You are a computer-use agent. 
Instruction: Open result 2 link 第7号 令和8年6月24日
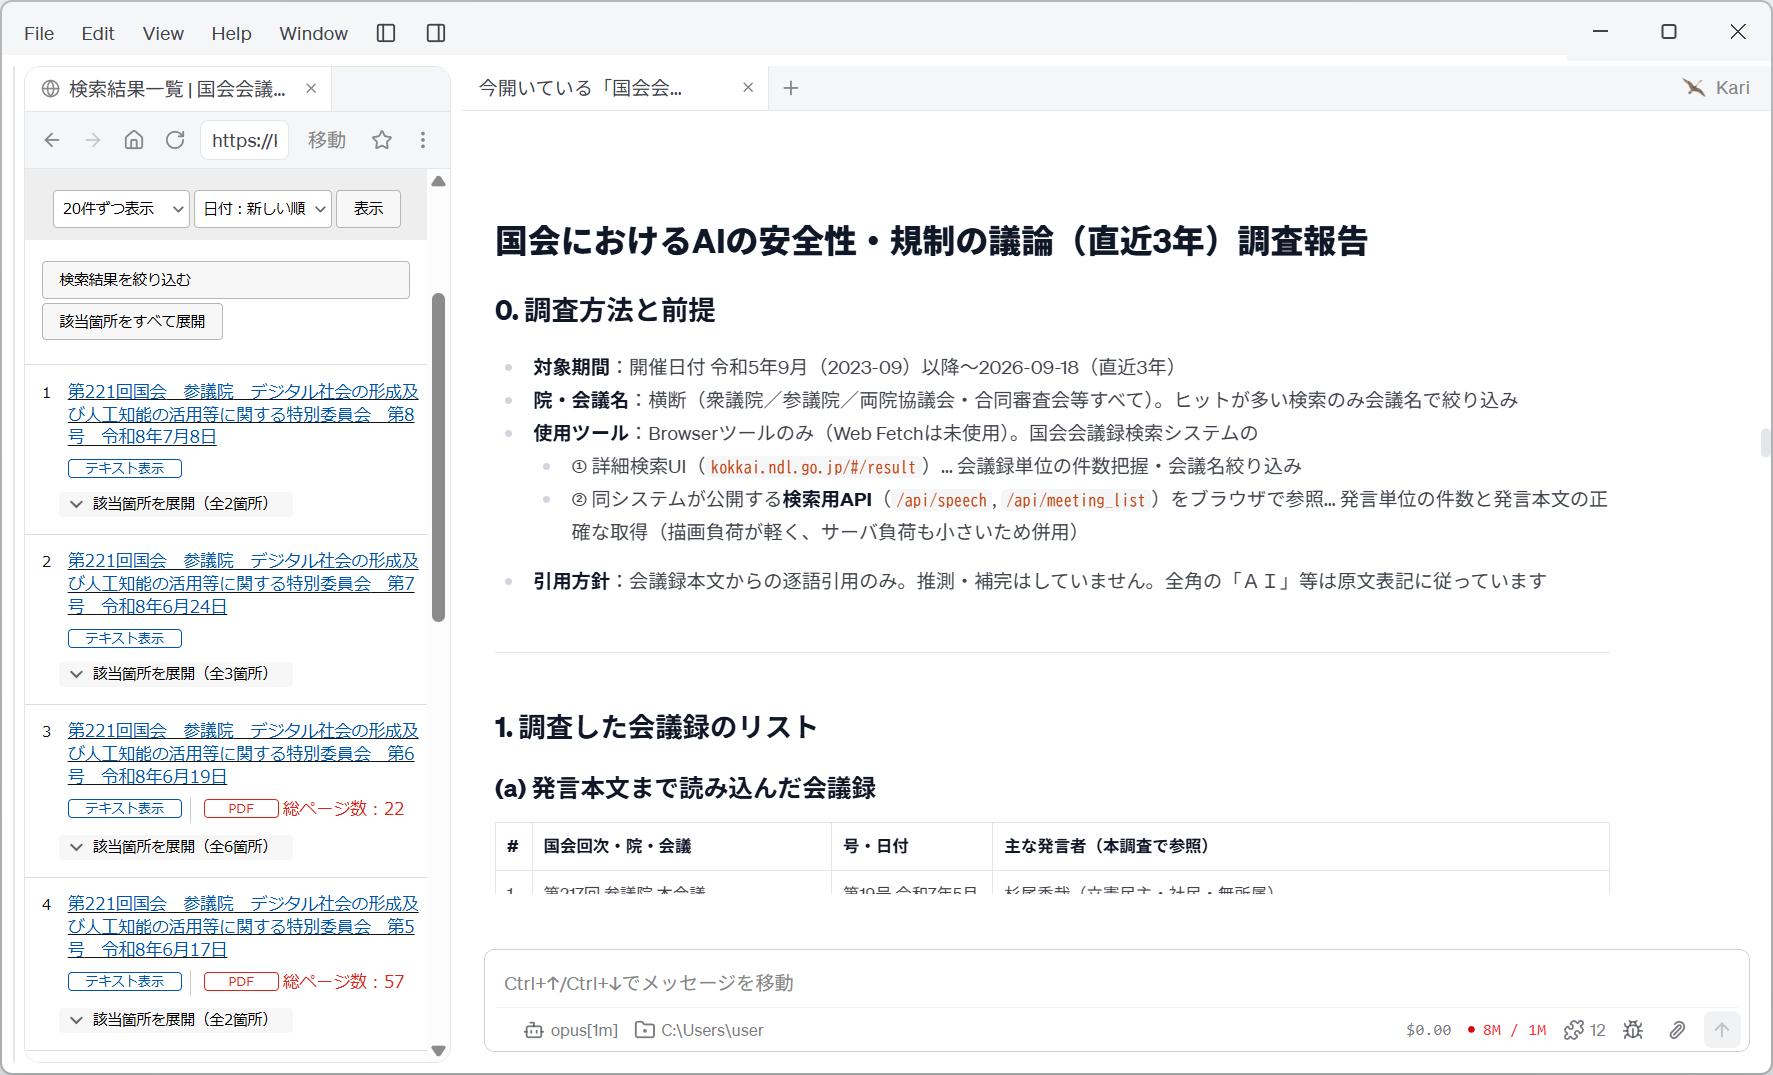pyautogui.click(x=243, y=583)
